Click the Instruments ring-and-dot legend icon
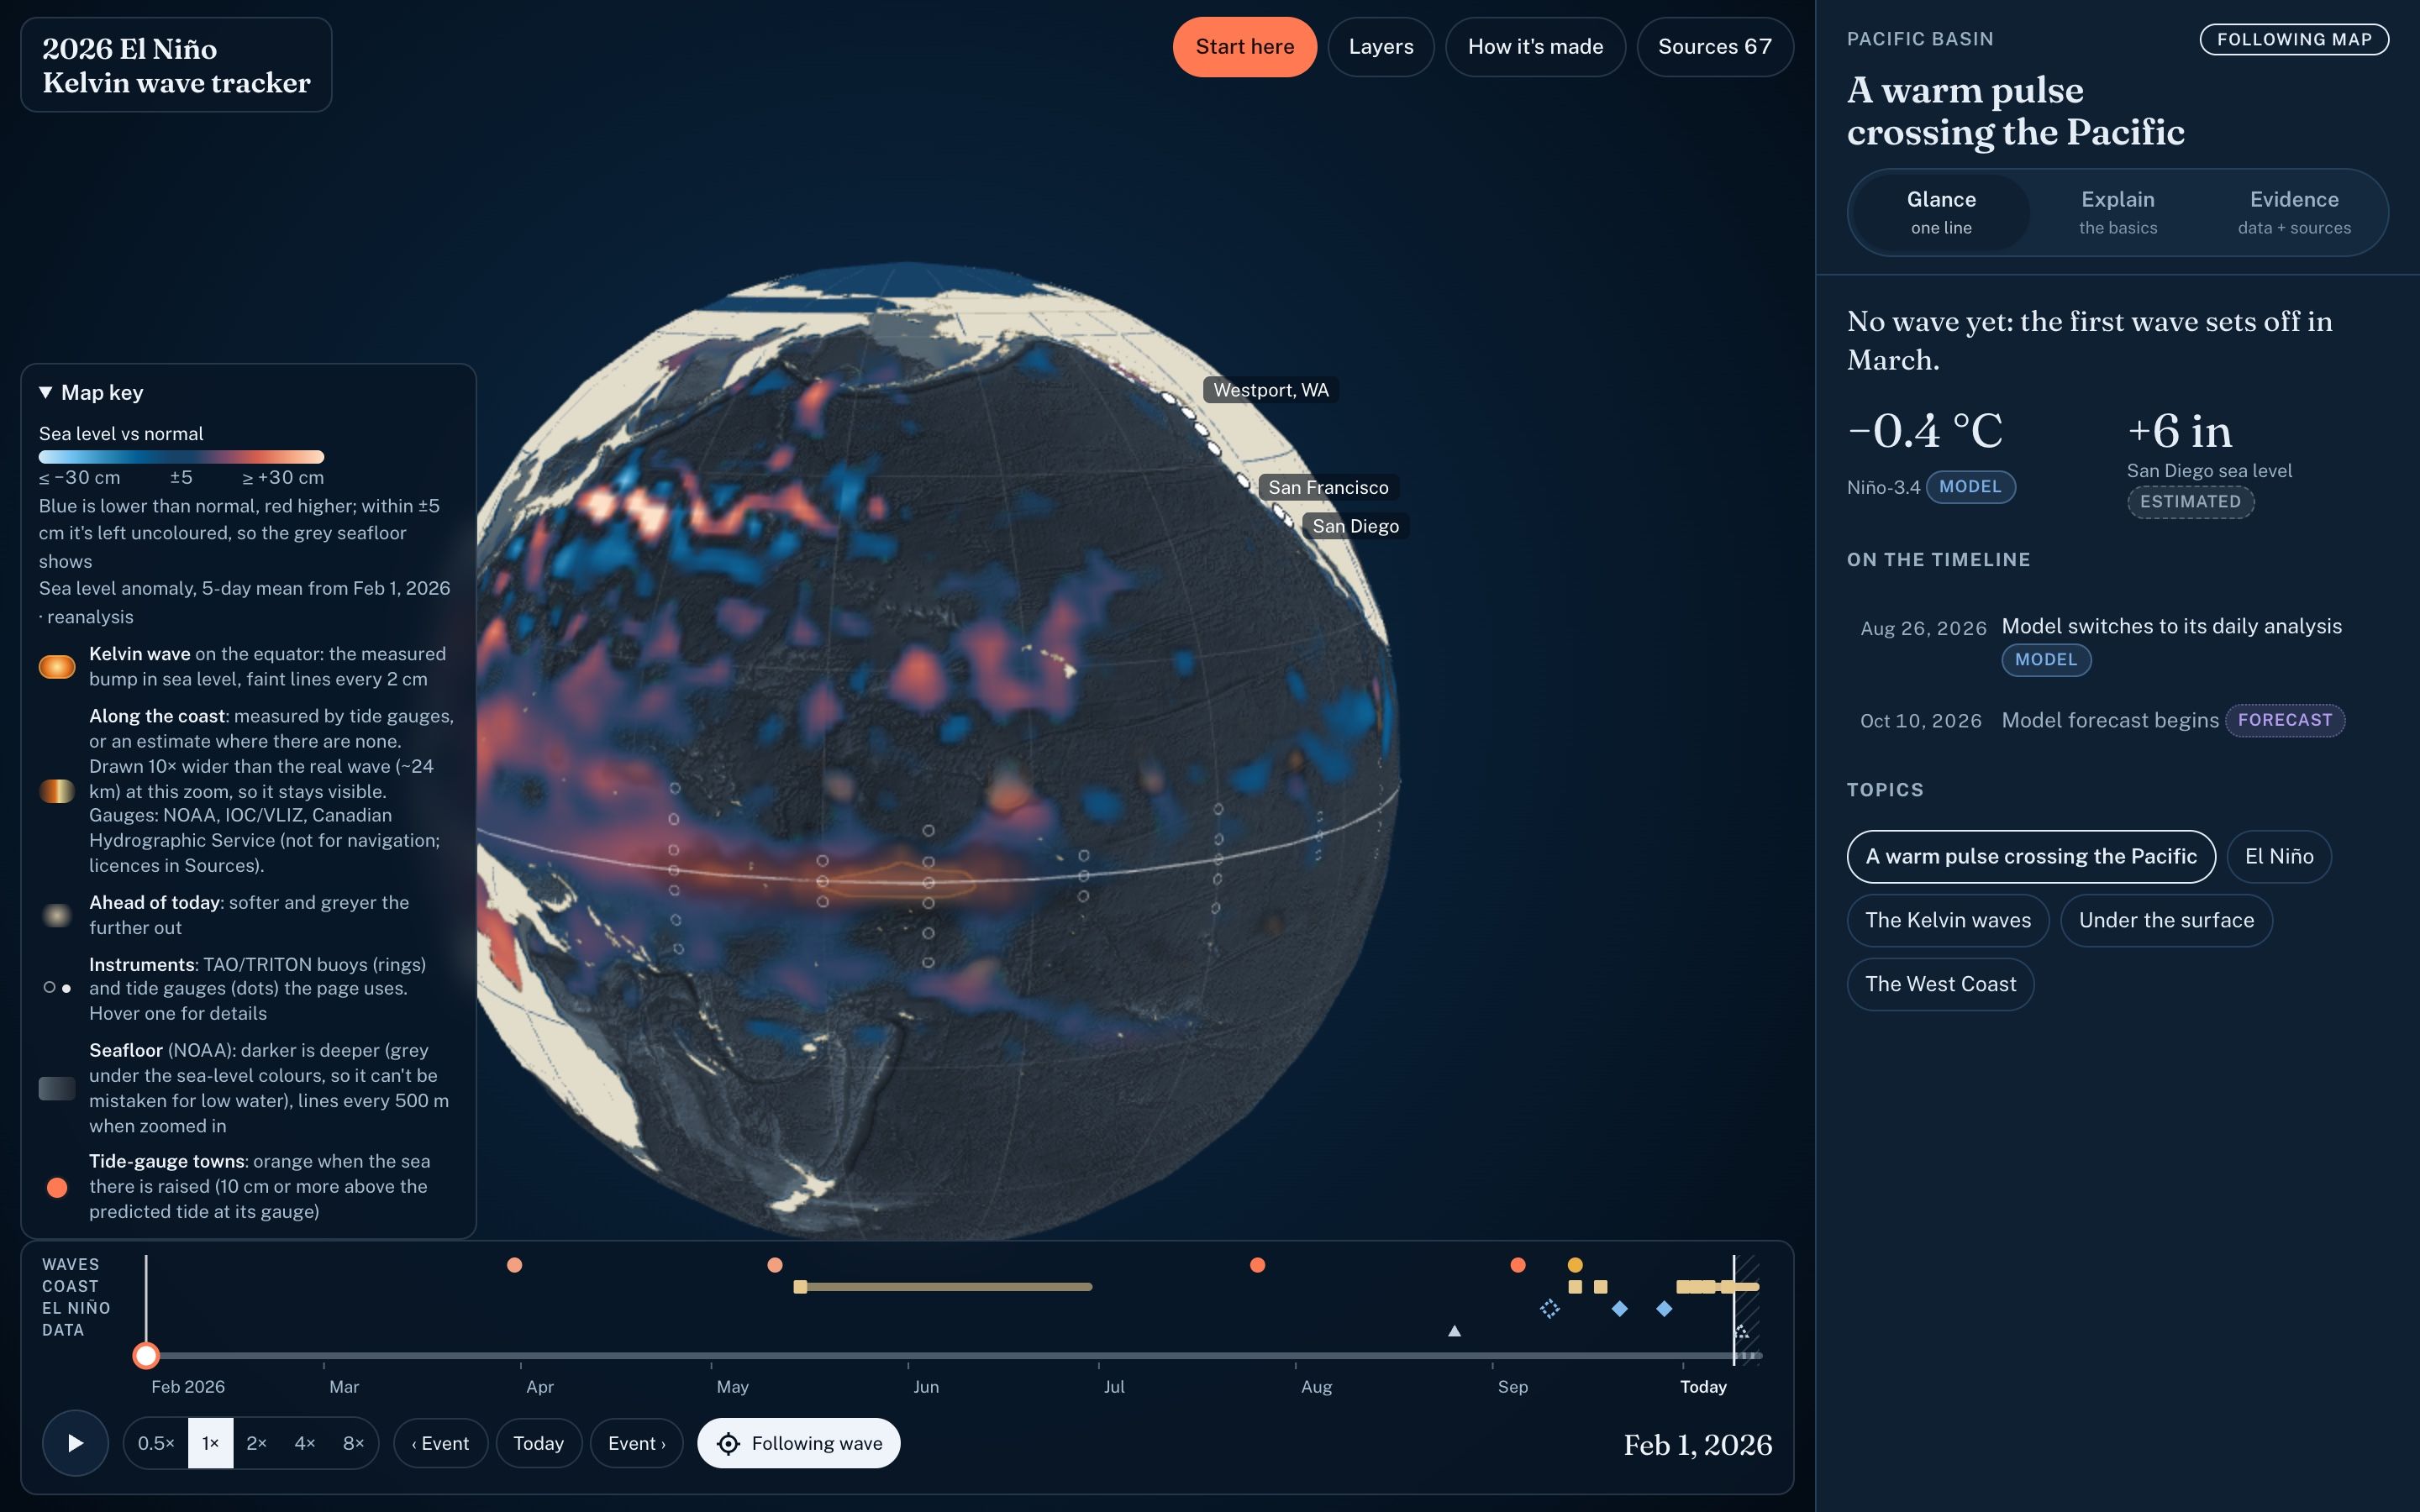 tap(57, 988)
